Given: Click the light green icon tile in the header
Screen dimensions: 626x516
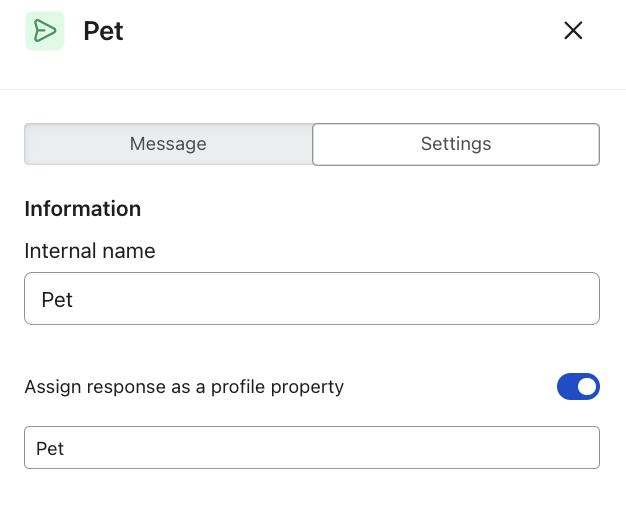Looking at the screenshot, I should click(x=44, y=31).
